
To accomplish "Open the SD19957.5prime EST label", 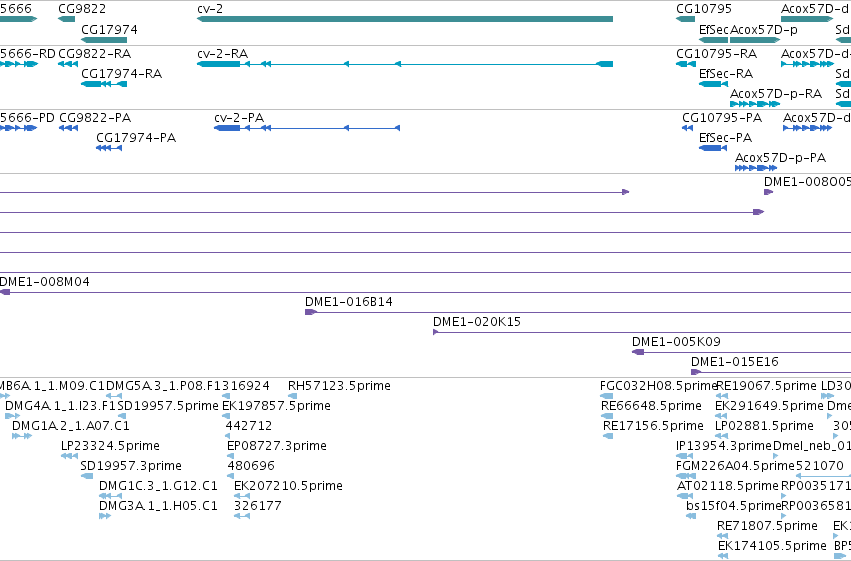I will [168, 406].
